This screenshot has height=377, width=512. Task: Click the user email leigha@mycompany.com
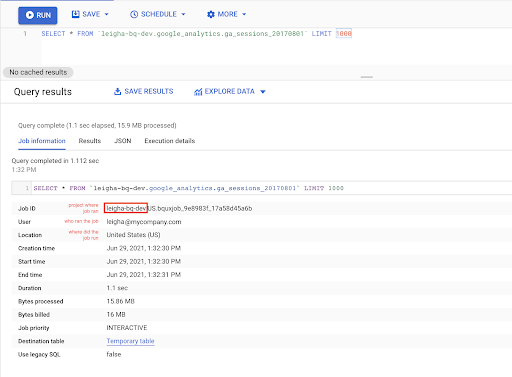144,222
